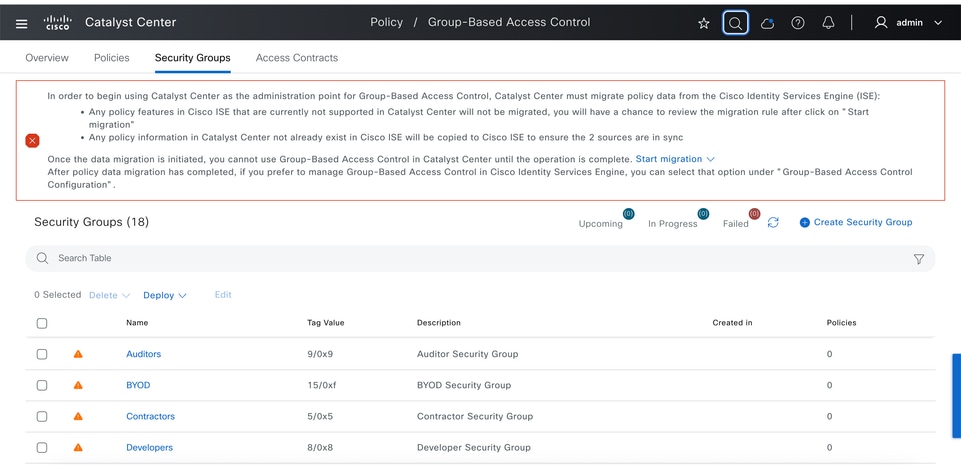Viewport: 961px width, 465px height.
Task: Click the warning icon for BYOD
Action: [x=78, y=385]
